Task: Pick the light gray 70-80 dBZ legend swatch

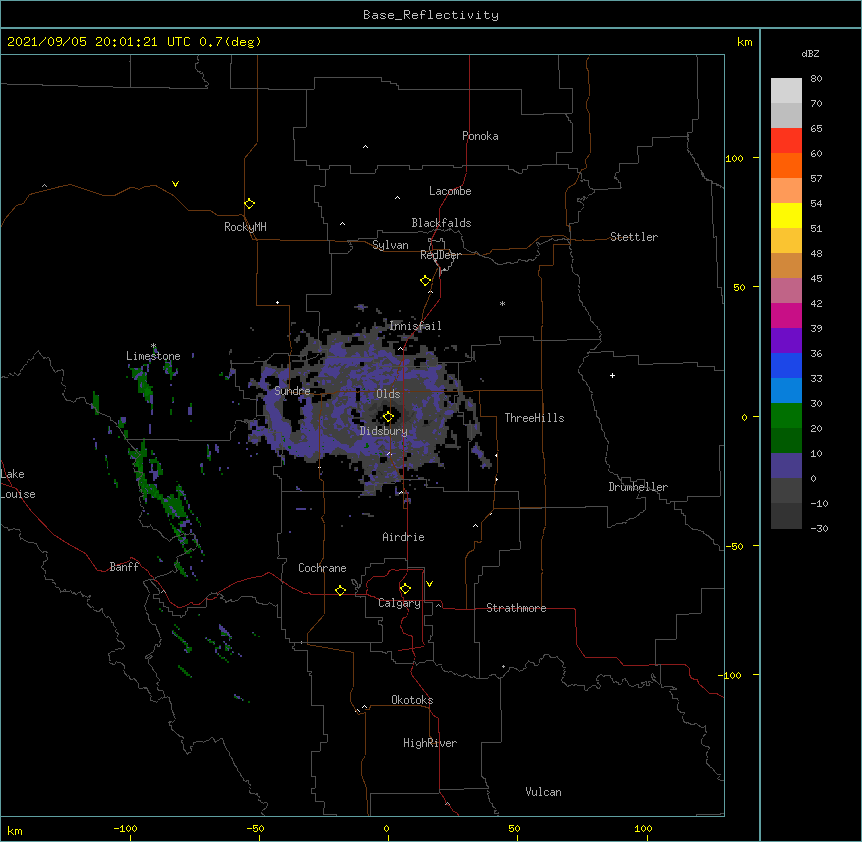Action: (x=786, y=91)
